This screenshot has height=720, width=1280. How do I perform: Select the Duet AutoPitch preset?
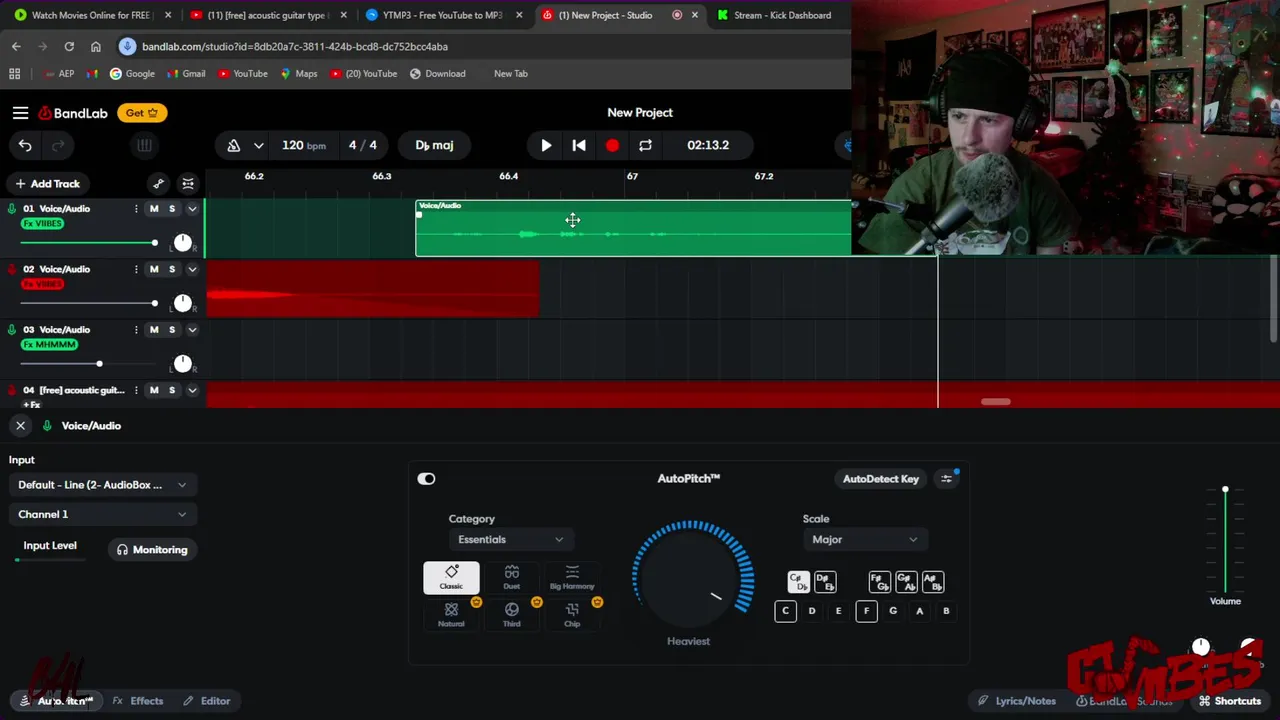pyautogui.click(x=511, y=577)
